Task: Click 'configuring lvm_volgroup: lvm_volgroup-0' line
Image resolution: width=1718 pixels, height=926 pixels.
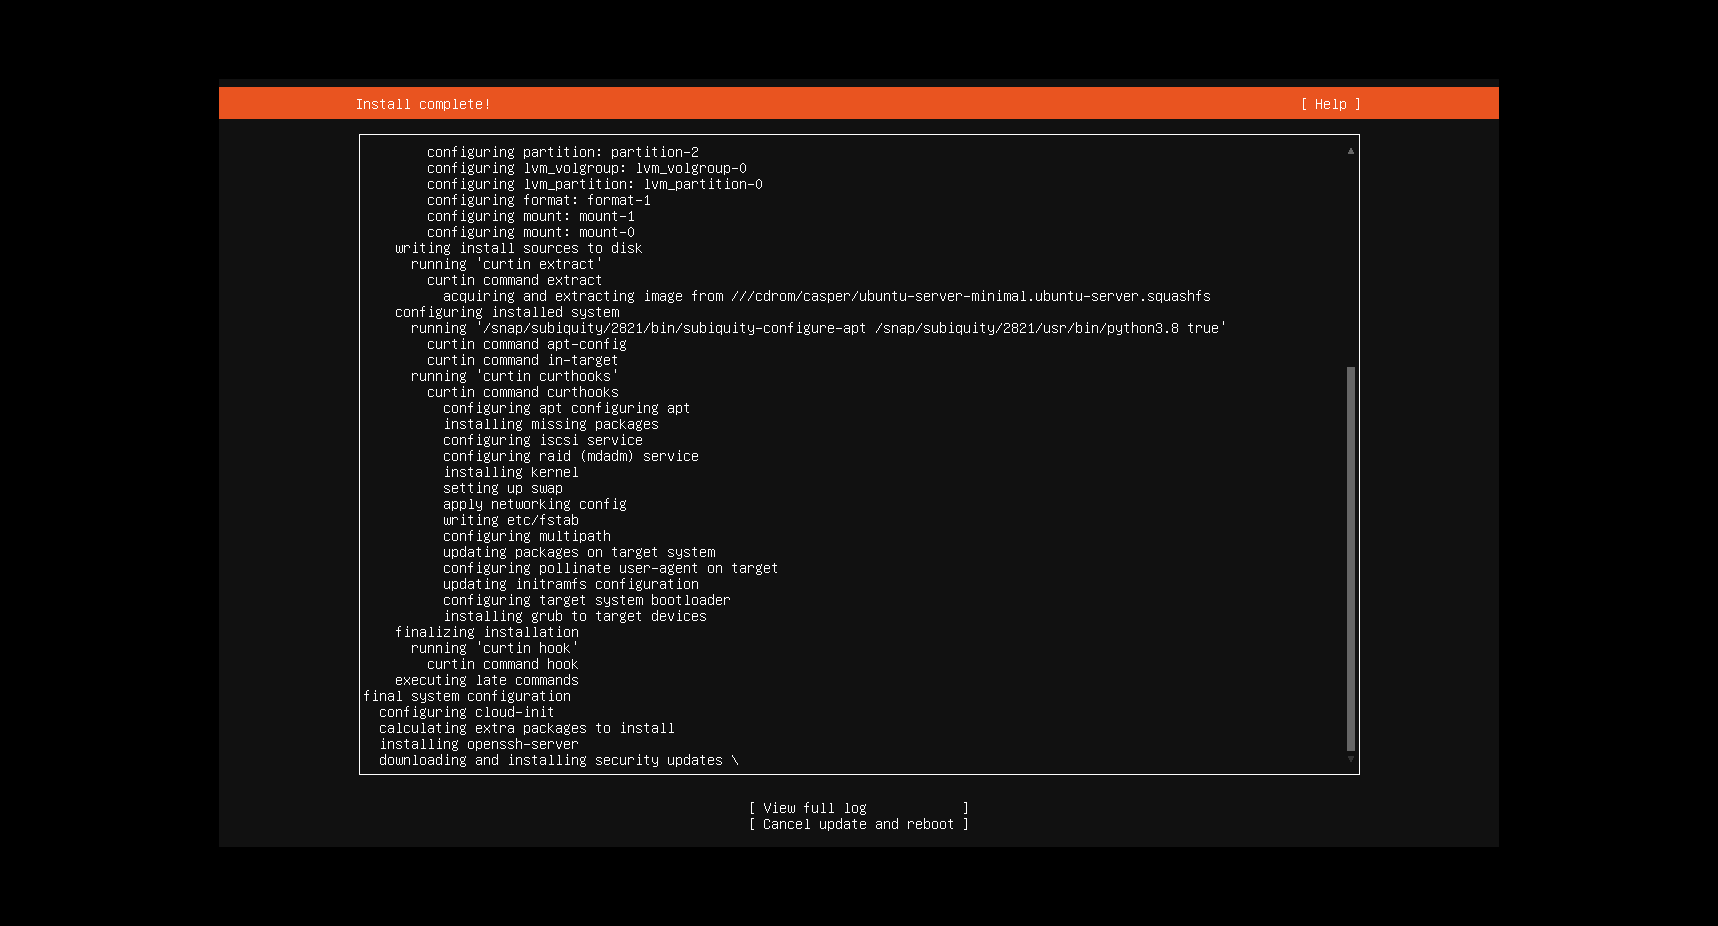Action: coord(587,168)
